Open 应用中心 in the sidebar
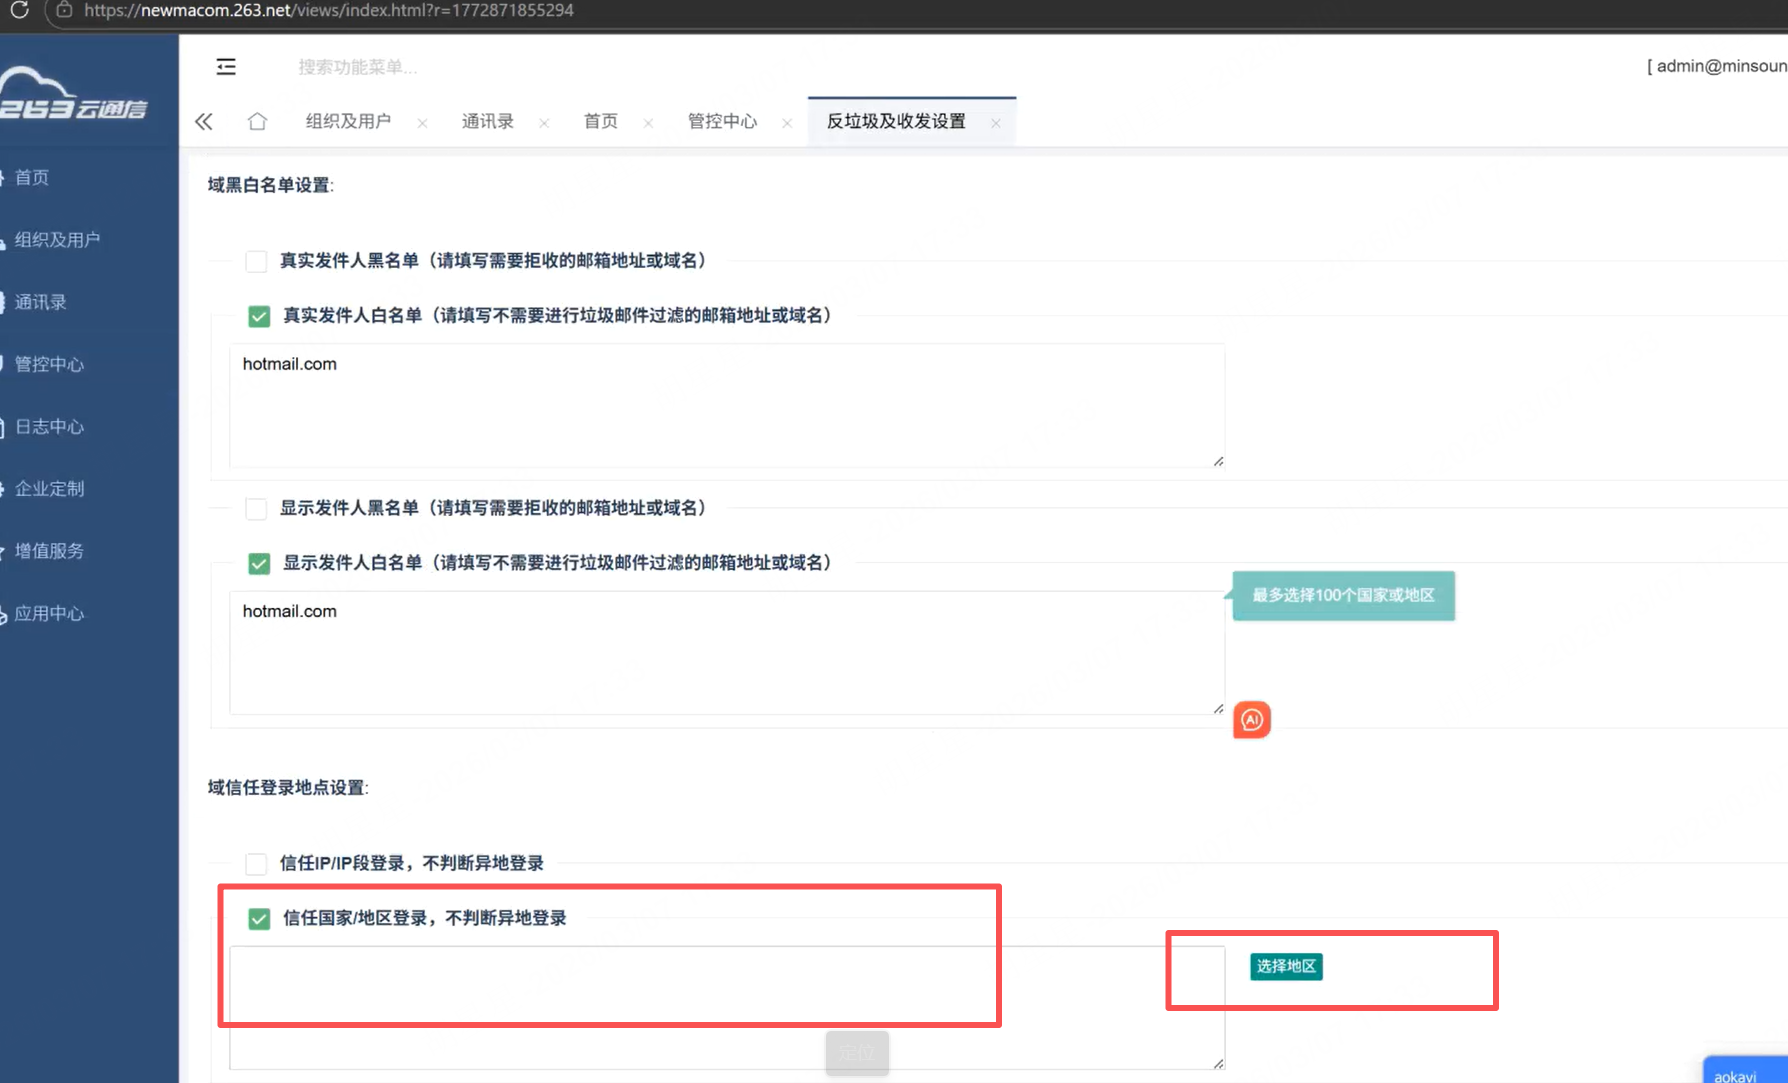The image size is (1788, 1083). (x=49, y=614)
